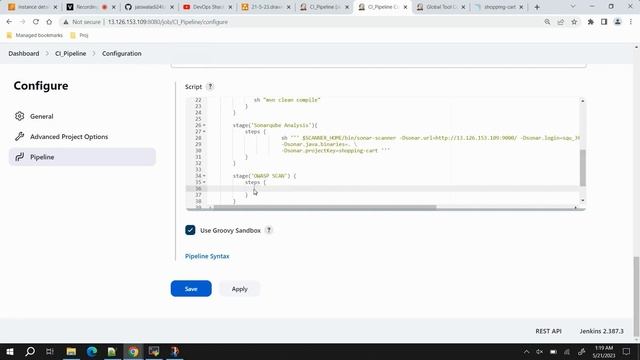The height and width of the screenshot is (360, 640).
Task: Collapse code fold at line 27
Action: 204,131
